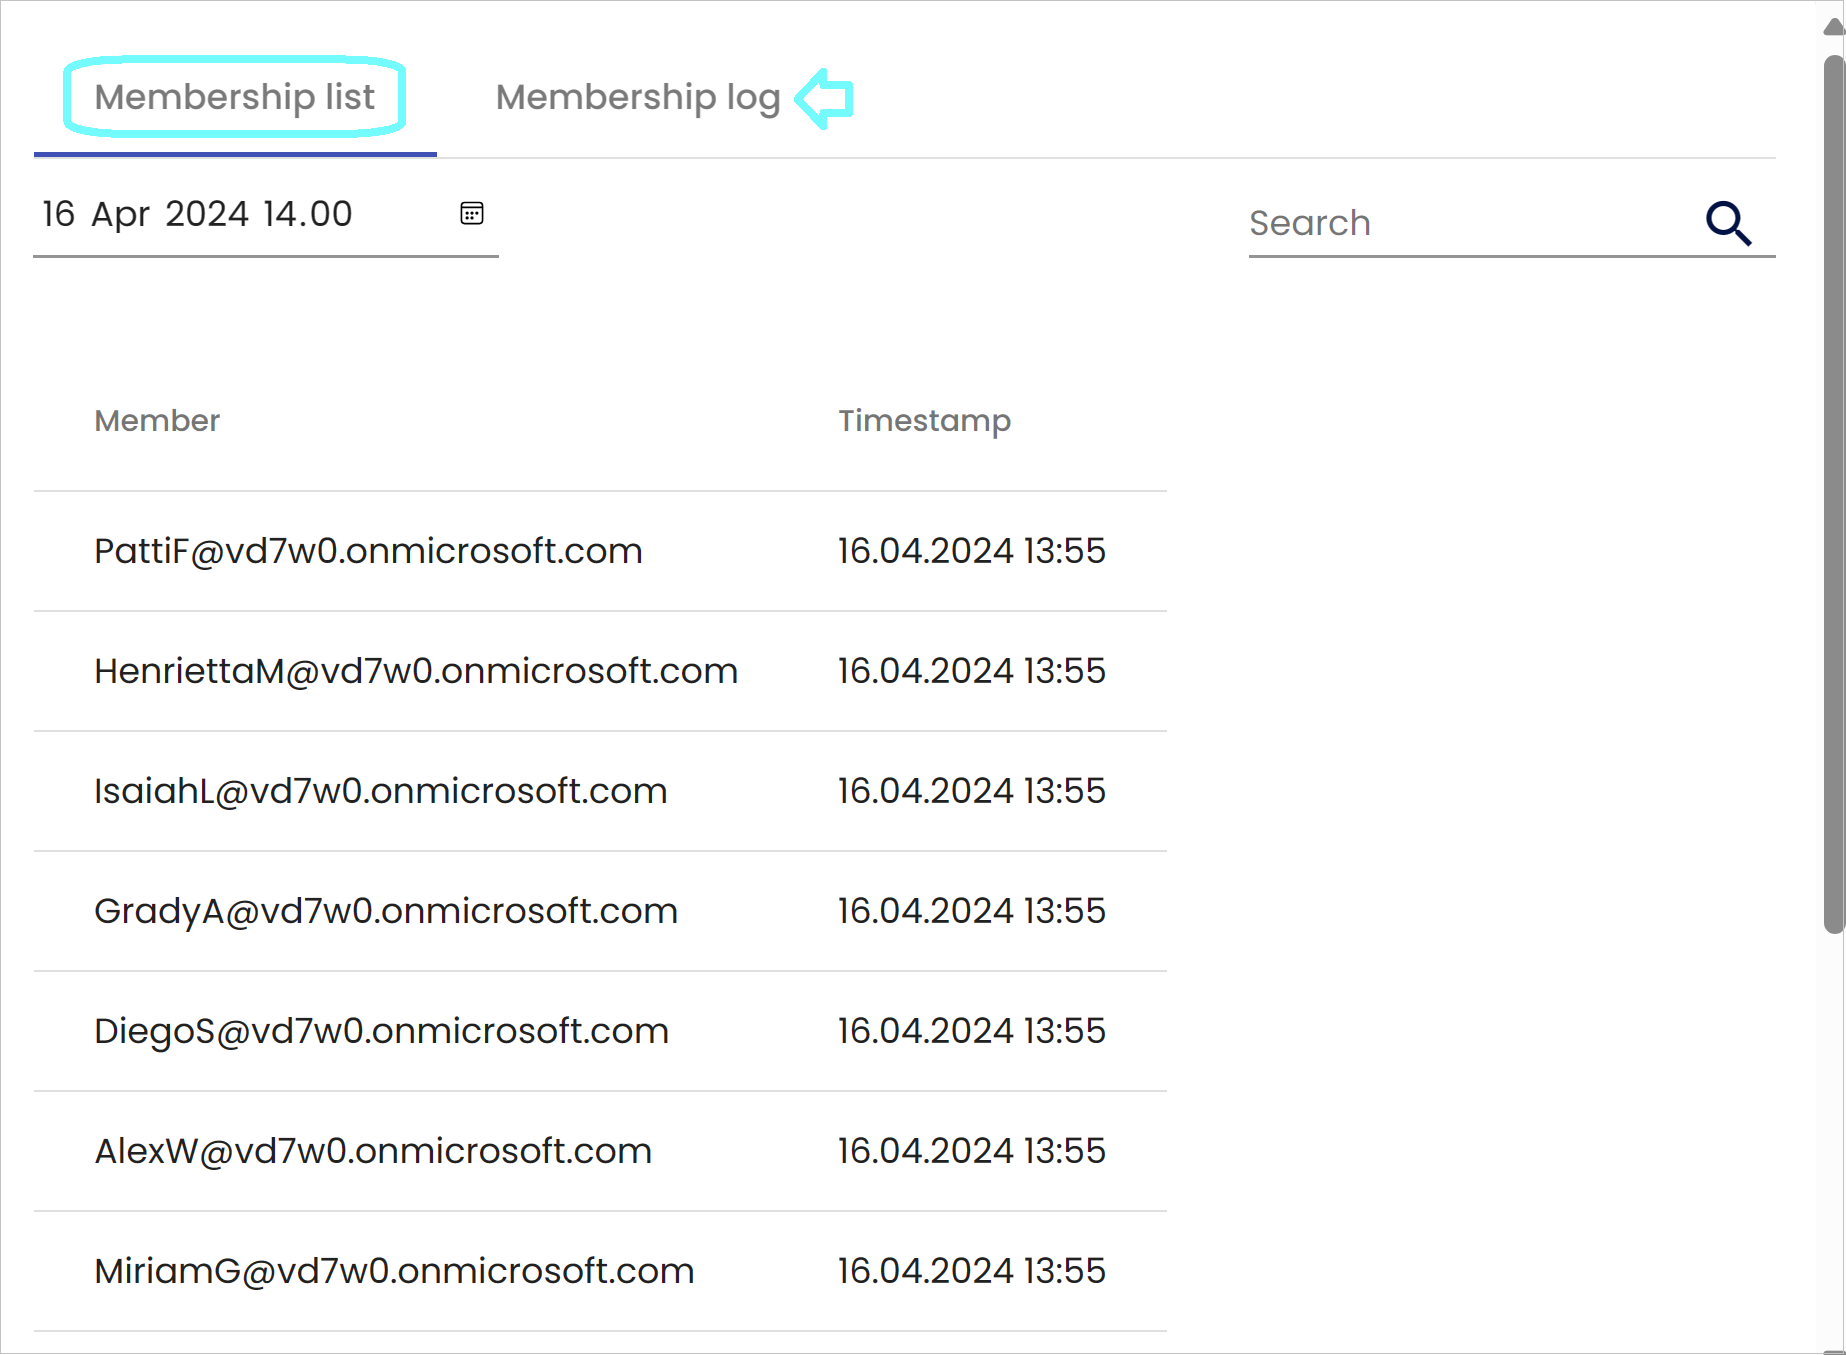Click the timestamp in GradyA's row
Screen dimensions: 1846x1355
pos(972,911)
